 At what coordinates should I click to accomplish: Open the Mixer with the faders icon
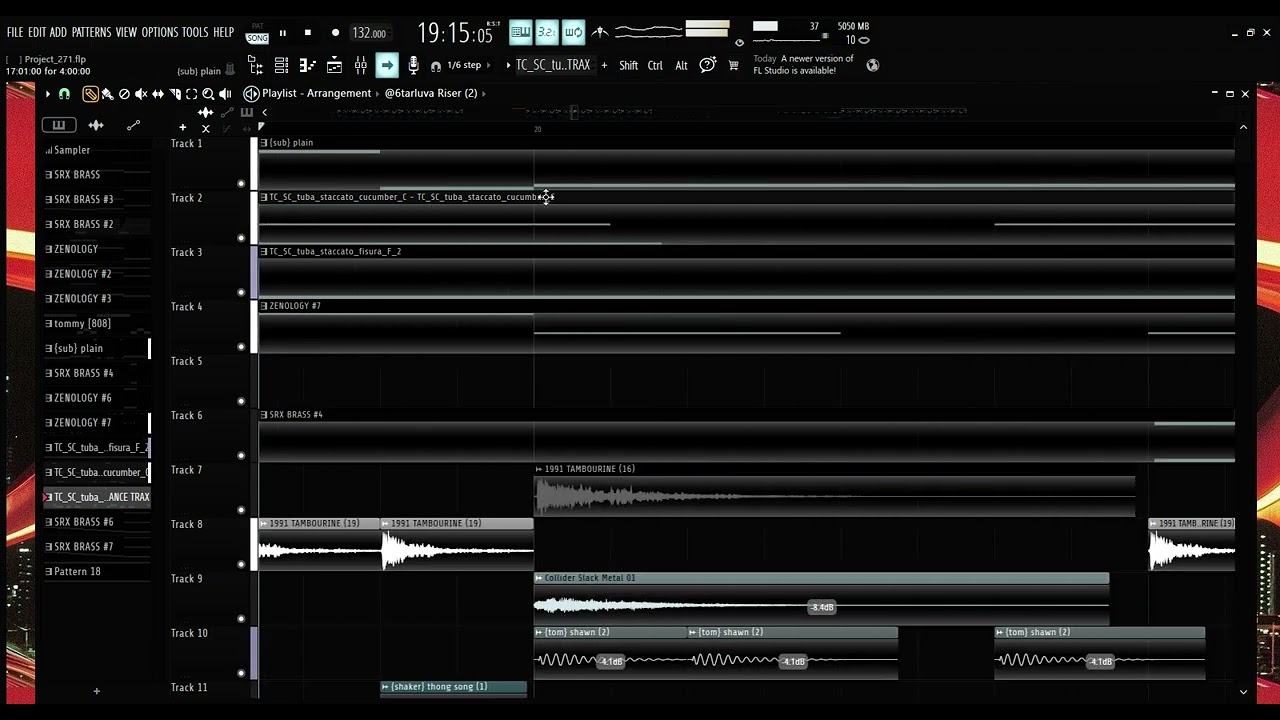tap(360, 65)
